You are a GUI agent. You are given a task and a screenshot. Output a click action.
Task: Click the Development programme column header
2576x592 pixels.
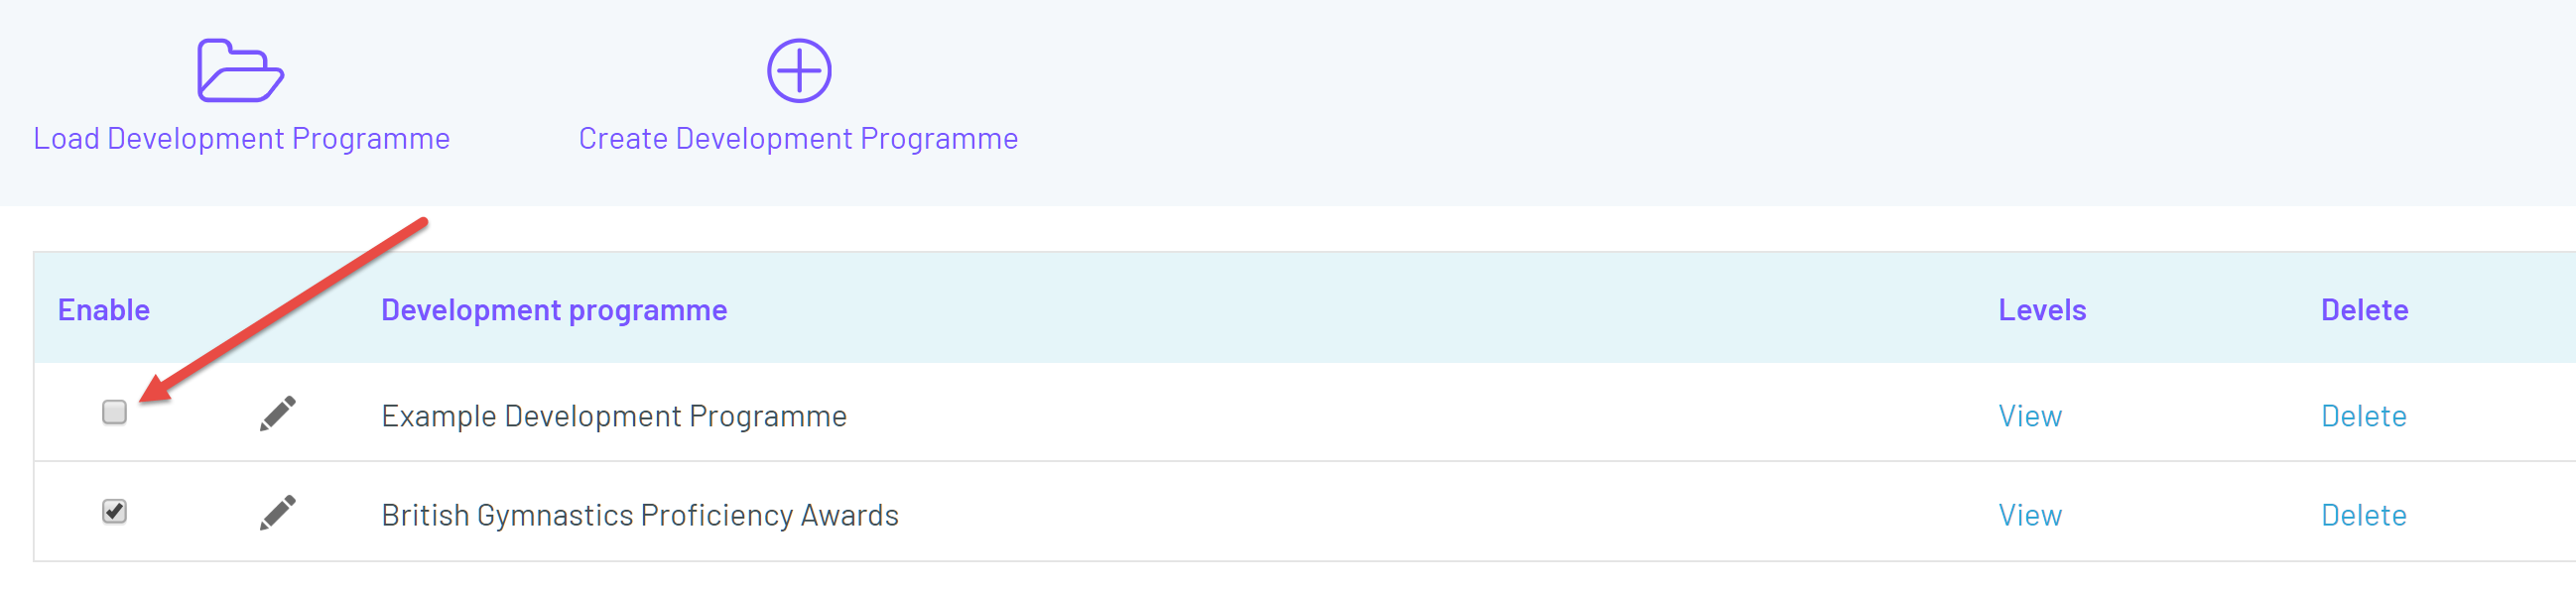pos(553,310)
